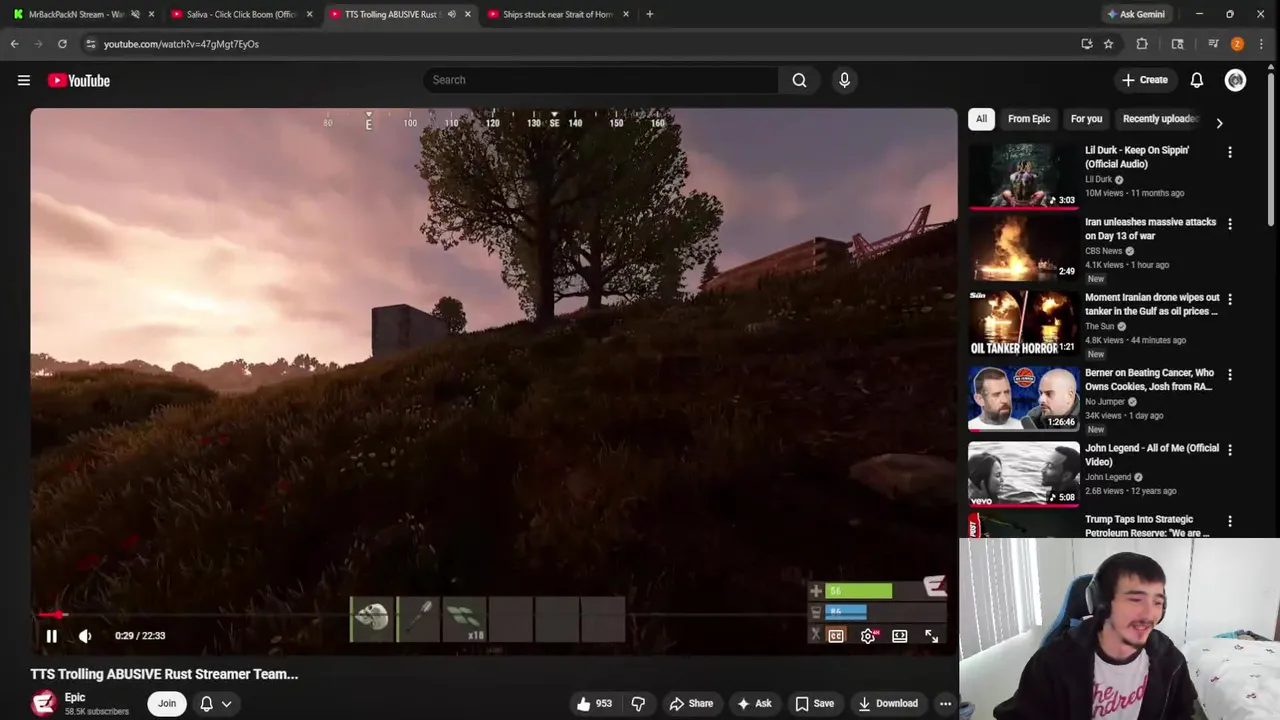The image size is (1280, 720).
Task: Open the Lil Durk Keep On Sippin' thumbnail
Action: (1023, 176)
